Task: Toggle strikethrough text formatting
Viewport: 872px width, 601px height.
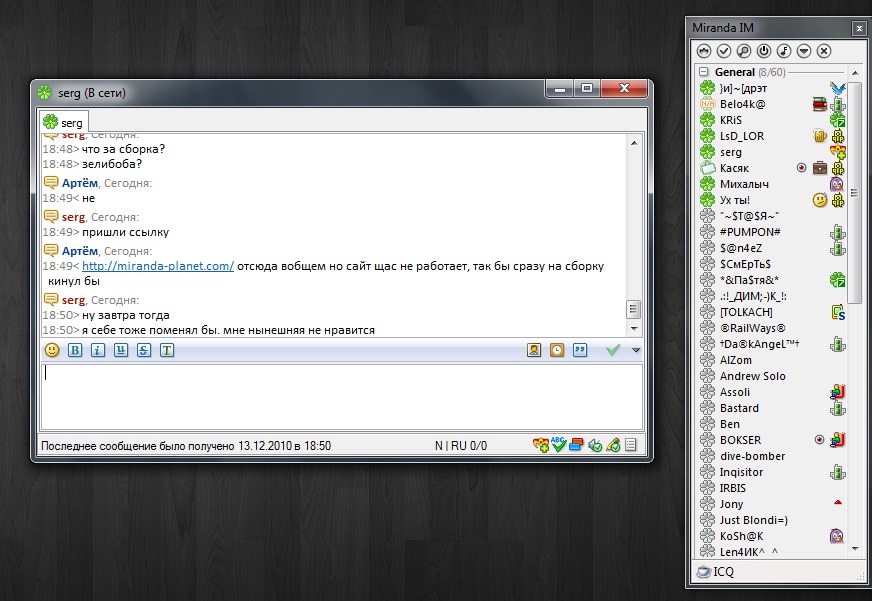Action: [x=143, y=350]
